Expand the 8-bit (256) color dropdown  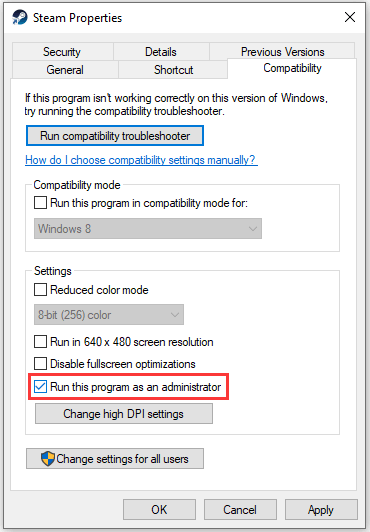point(109,315)
